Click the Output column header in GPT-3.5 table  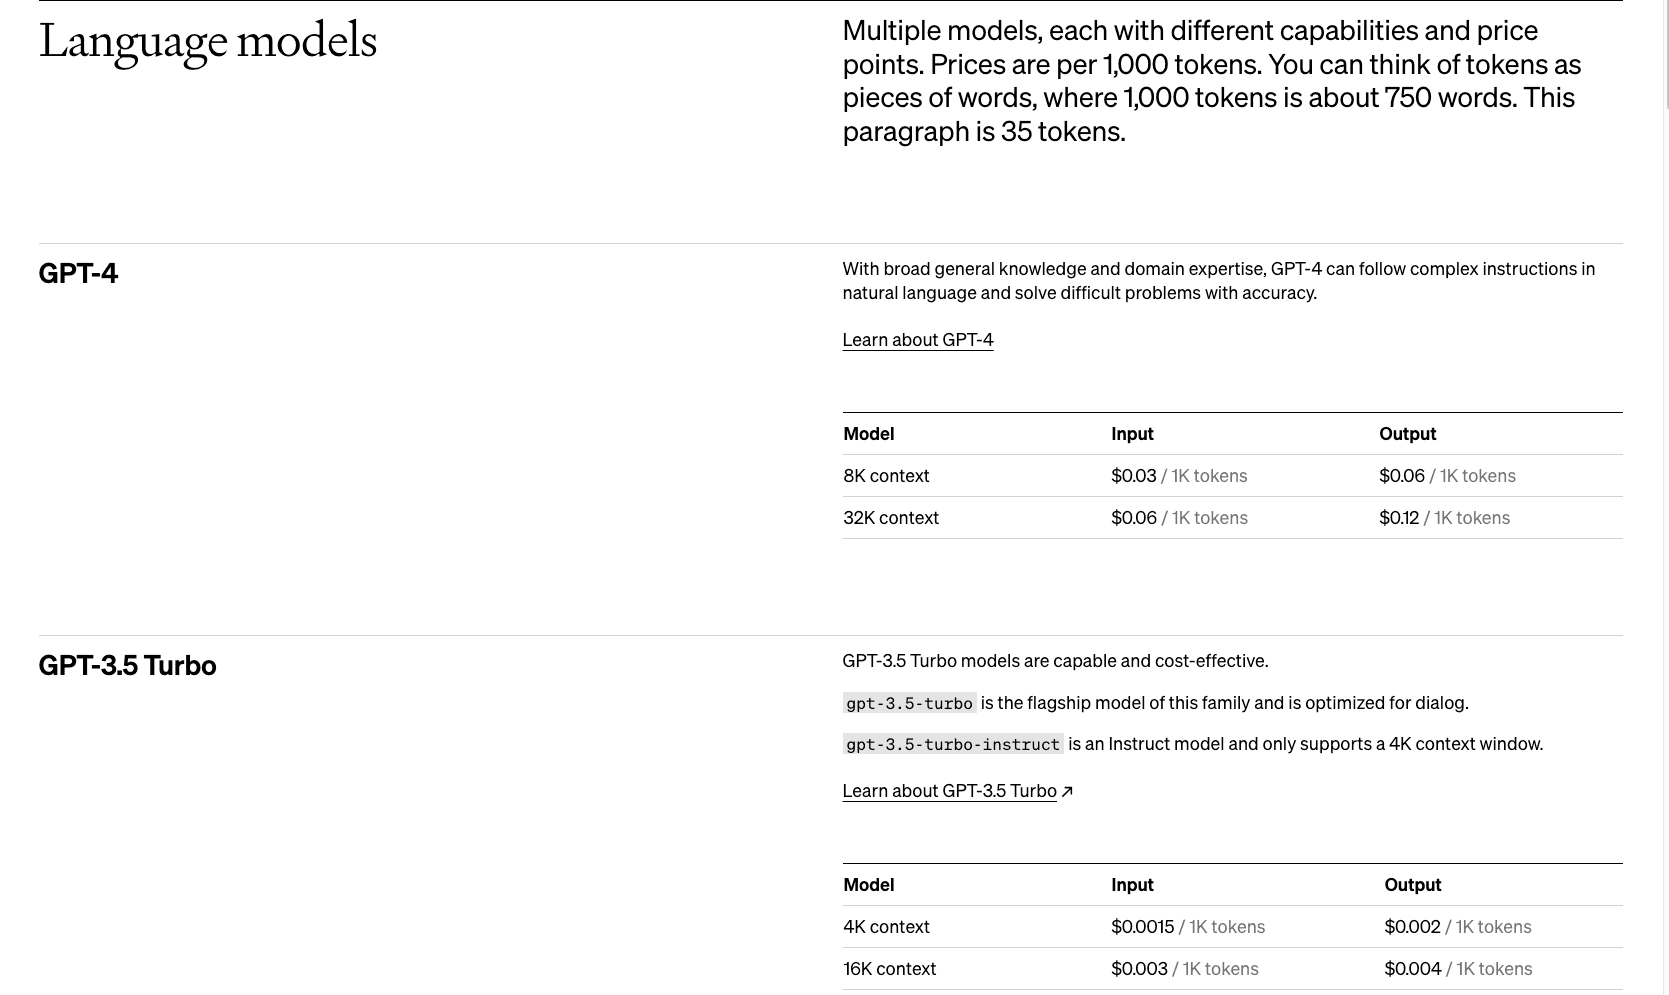pos(1412,885)
